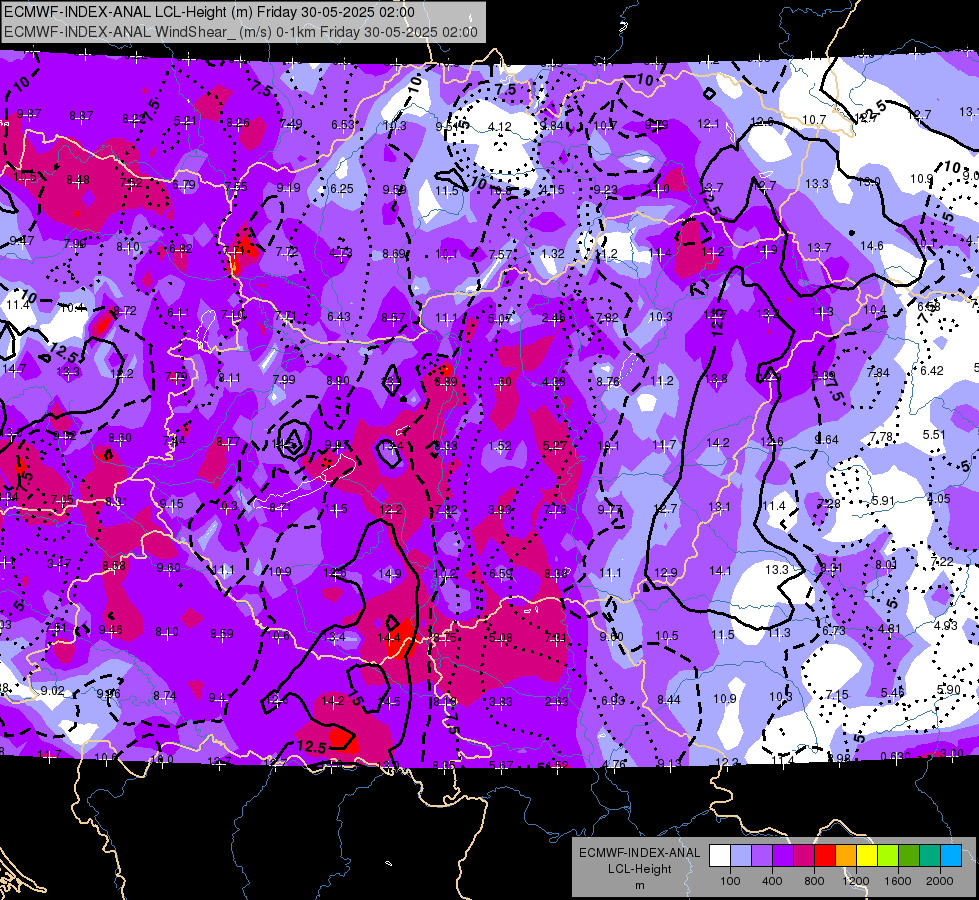Click the WindShear 0-1km title line

coord(241,32)
